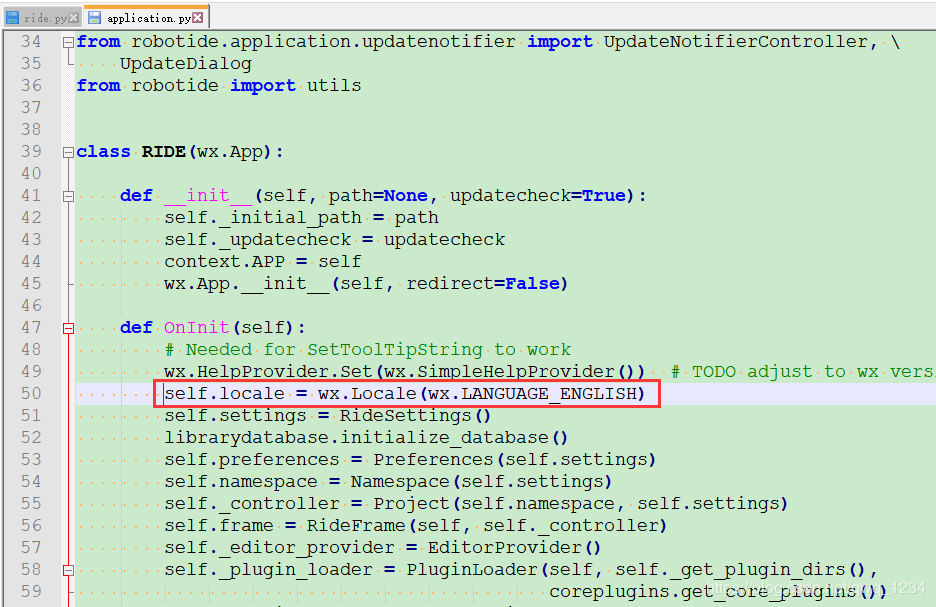This screenshot has width=936, height=607.
Task: Click on Project( in line 55
Action: [x=417, y=504]
